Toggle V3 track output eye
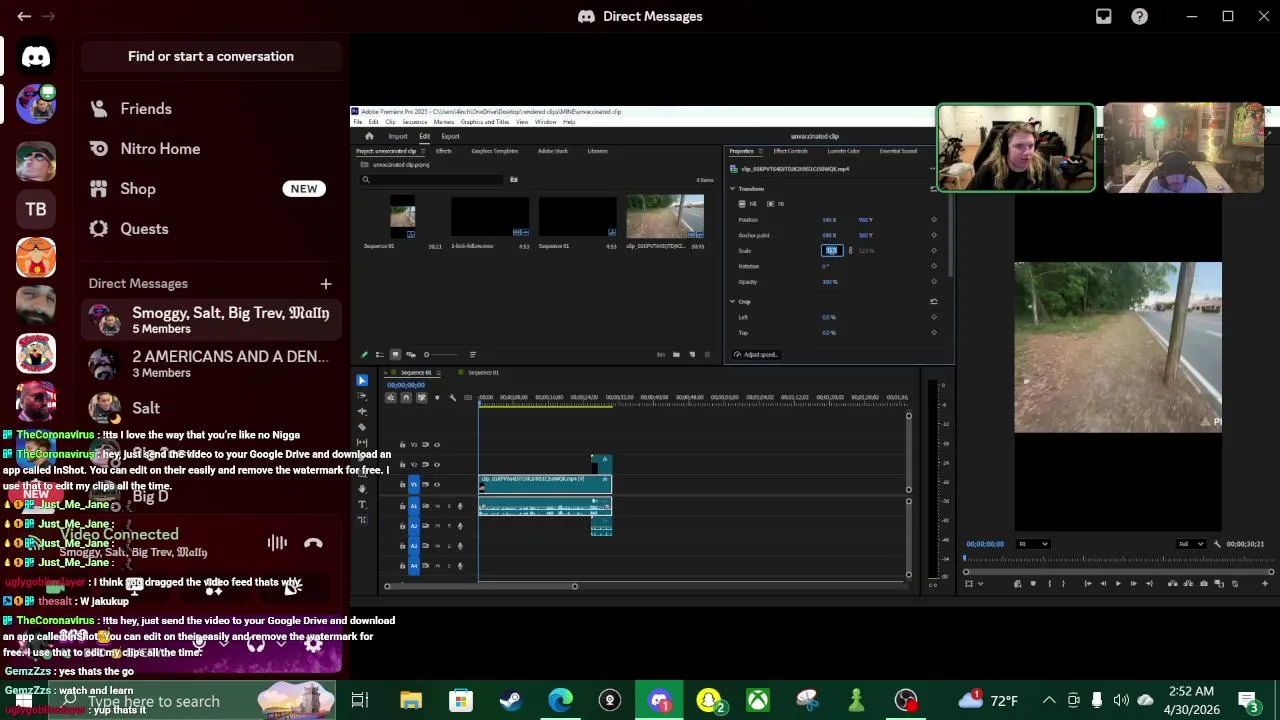 437,444
